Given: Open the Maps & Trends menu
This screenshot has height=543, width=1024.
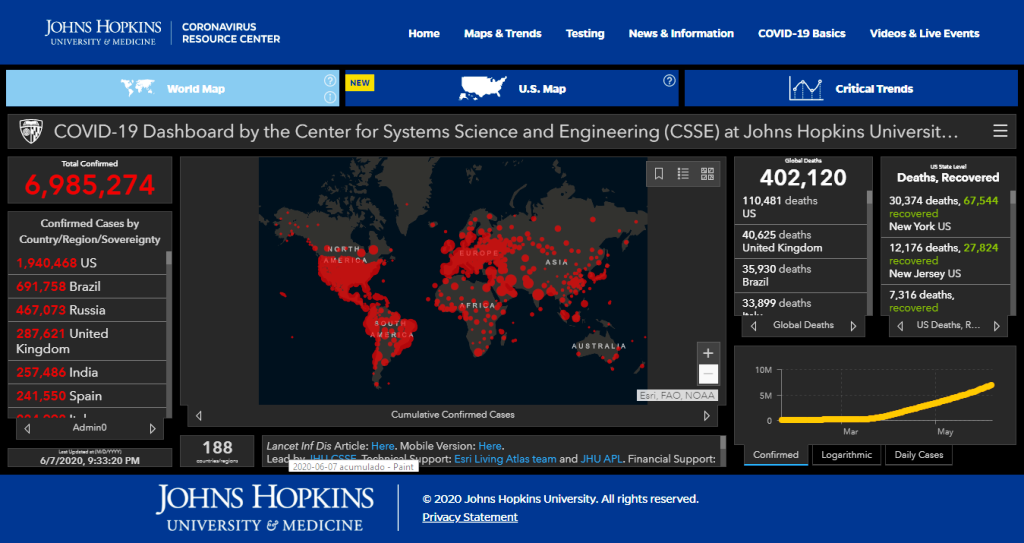Looking at the screenshot, I should pos(503,33).
